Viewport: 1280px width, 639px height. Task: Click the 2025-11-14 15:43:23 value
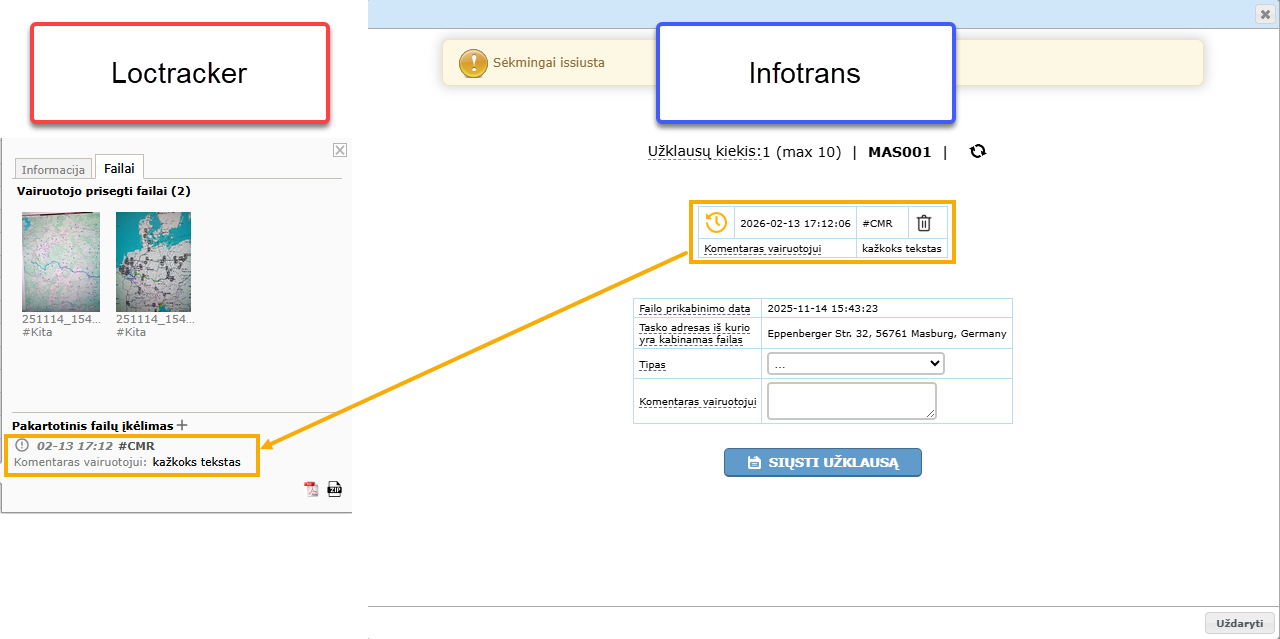[x=822, y=309]
